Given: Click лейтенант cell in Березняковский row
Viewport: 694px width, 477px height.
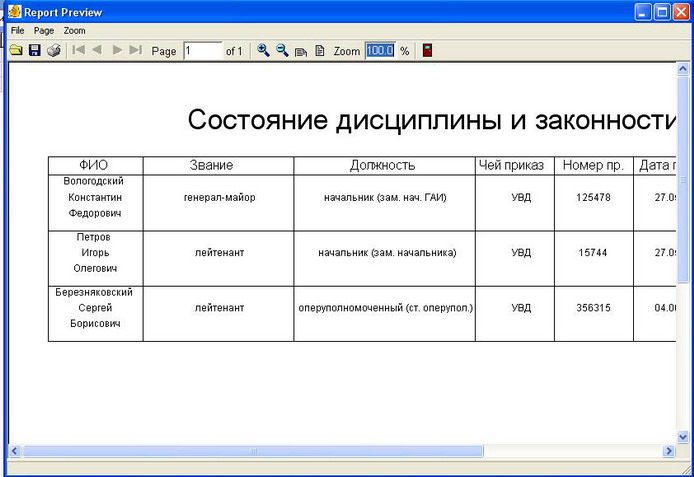Looking at the screenshot, I should click(x=218, y=314).
